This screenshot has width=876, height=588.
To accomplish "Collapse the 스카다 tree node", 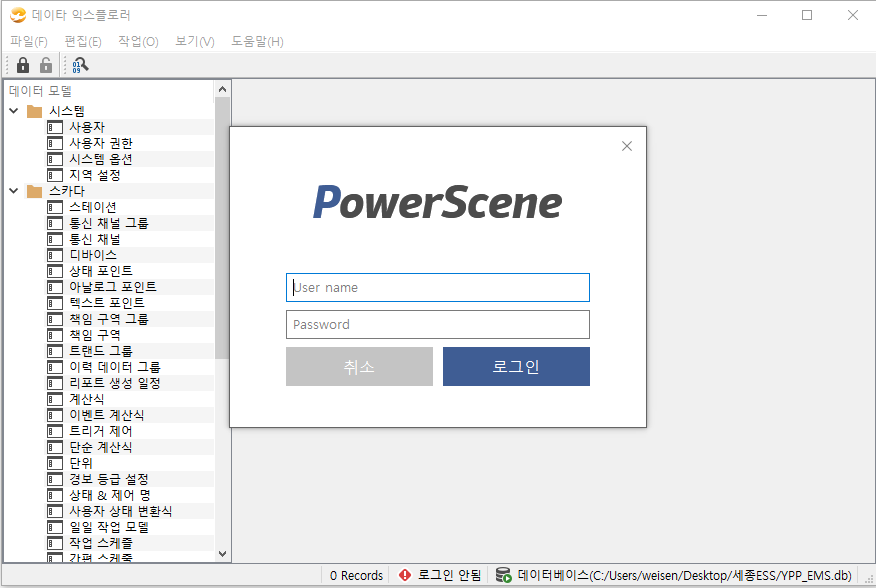I will tap(14, 191).
